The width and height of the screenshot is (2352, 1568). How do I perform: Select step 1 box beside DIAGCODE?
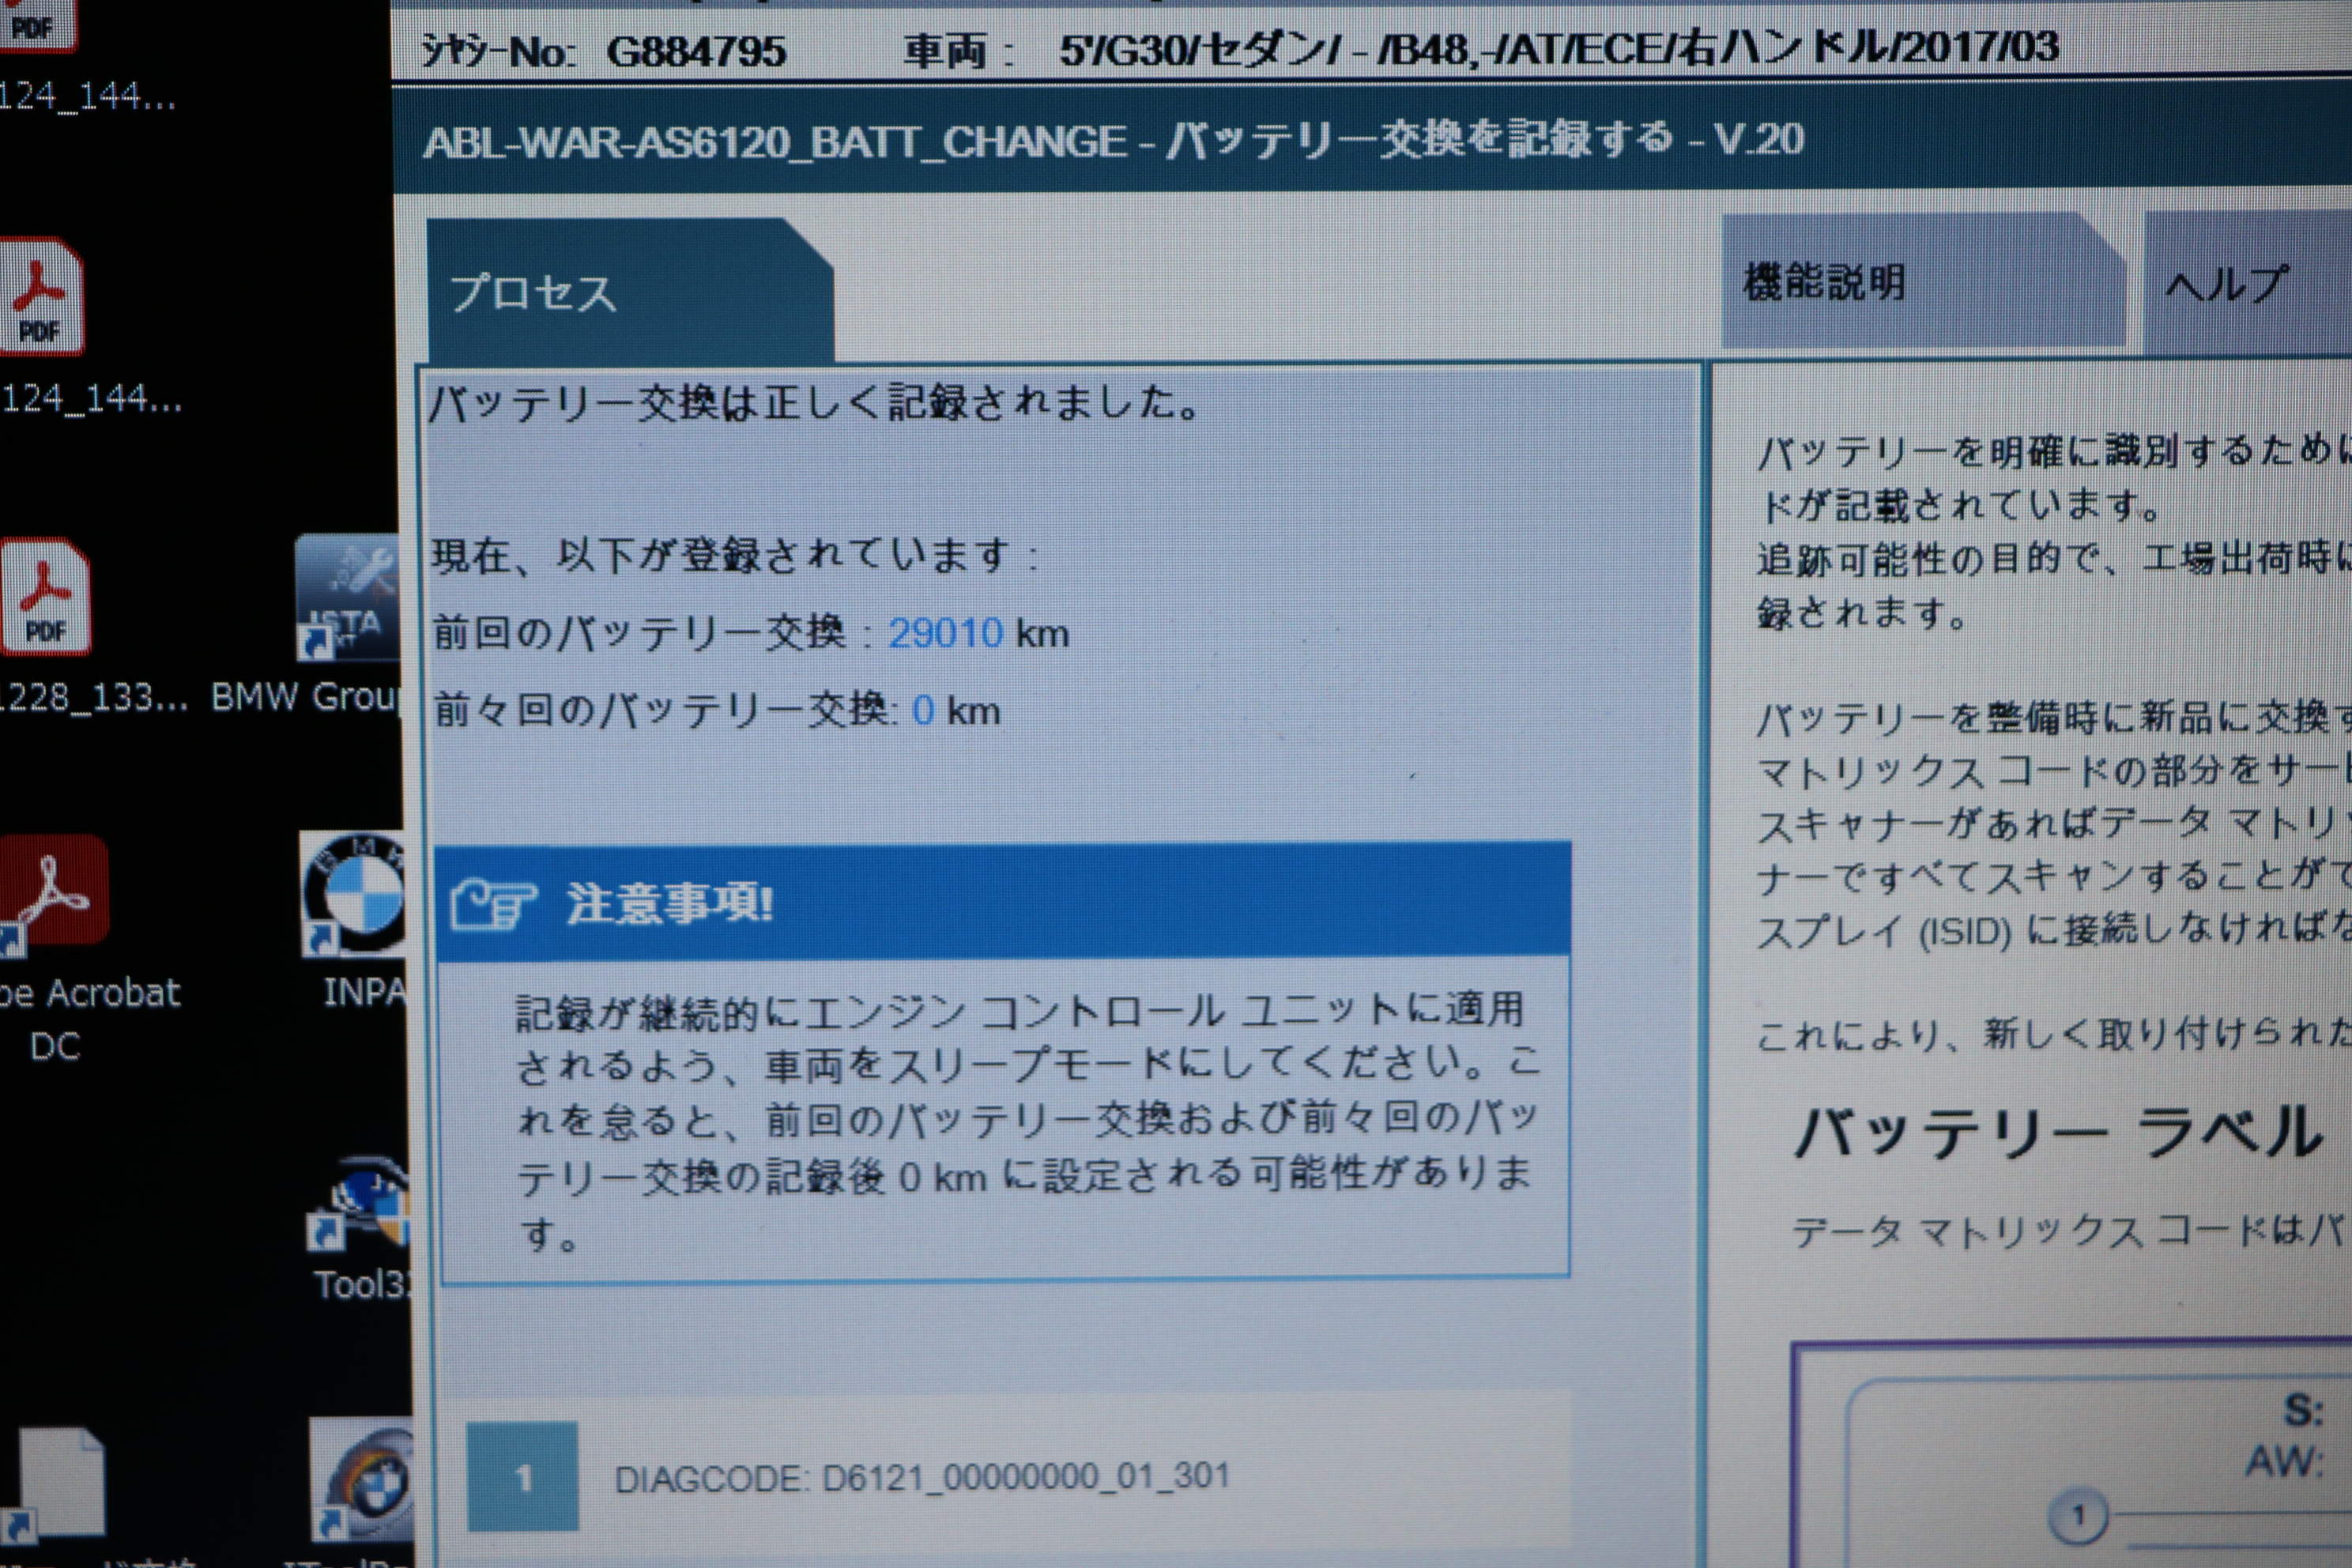click(522, 1477)
